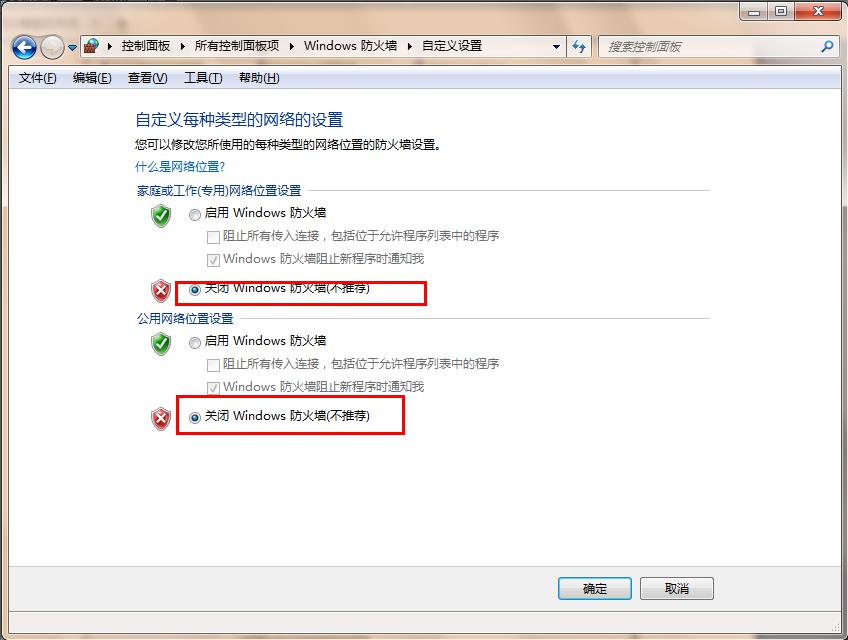Click the grey Forward arrow button
This screenshot has height=640, width=848.
tap(52, 48)
